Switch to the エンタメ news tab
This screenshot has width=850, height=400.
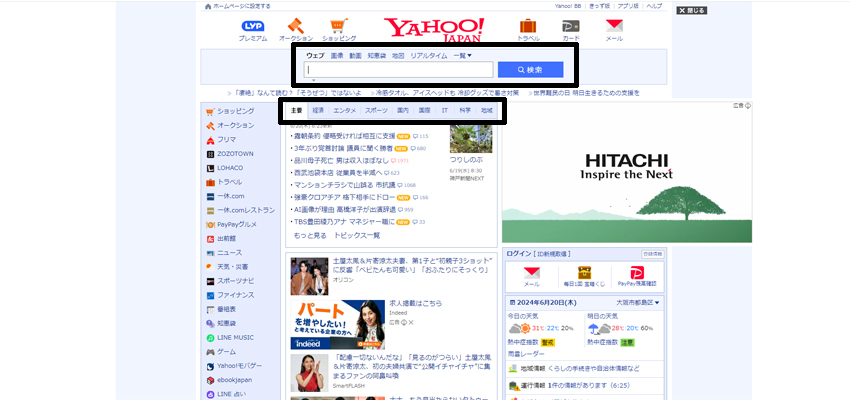tap(344, 110)
